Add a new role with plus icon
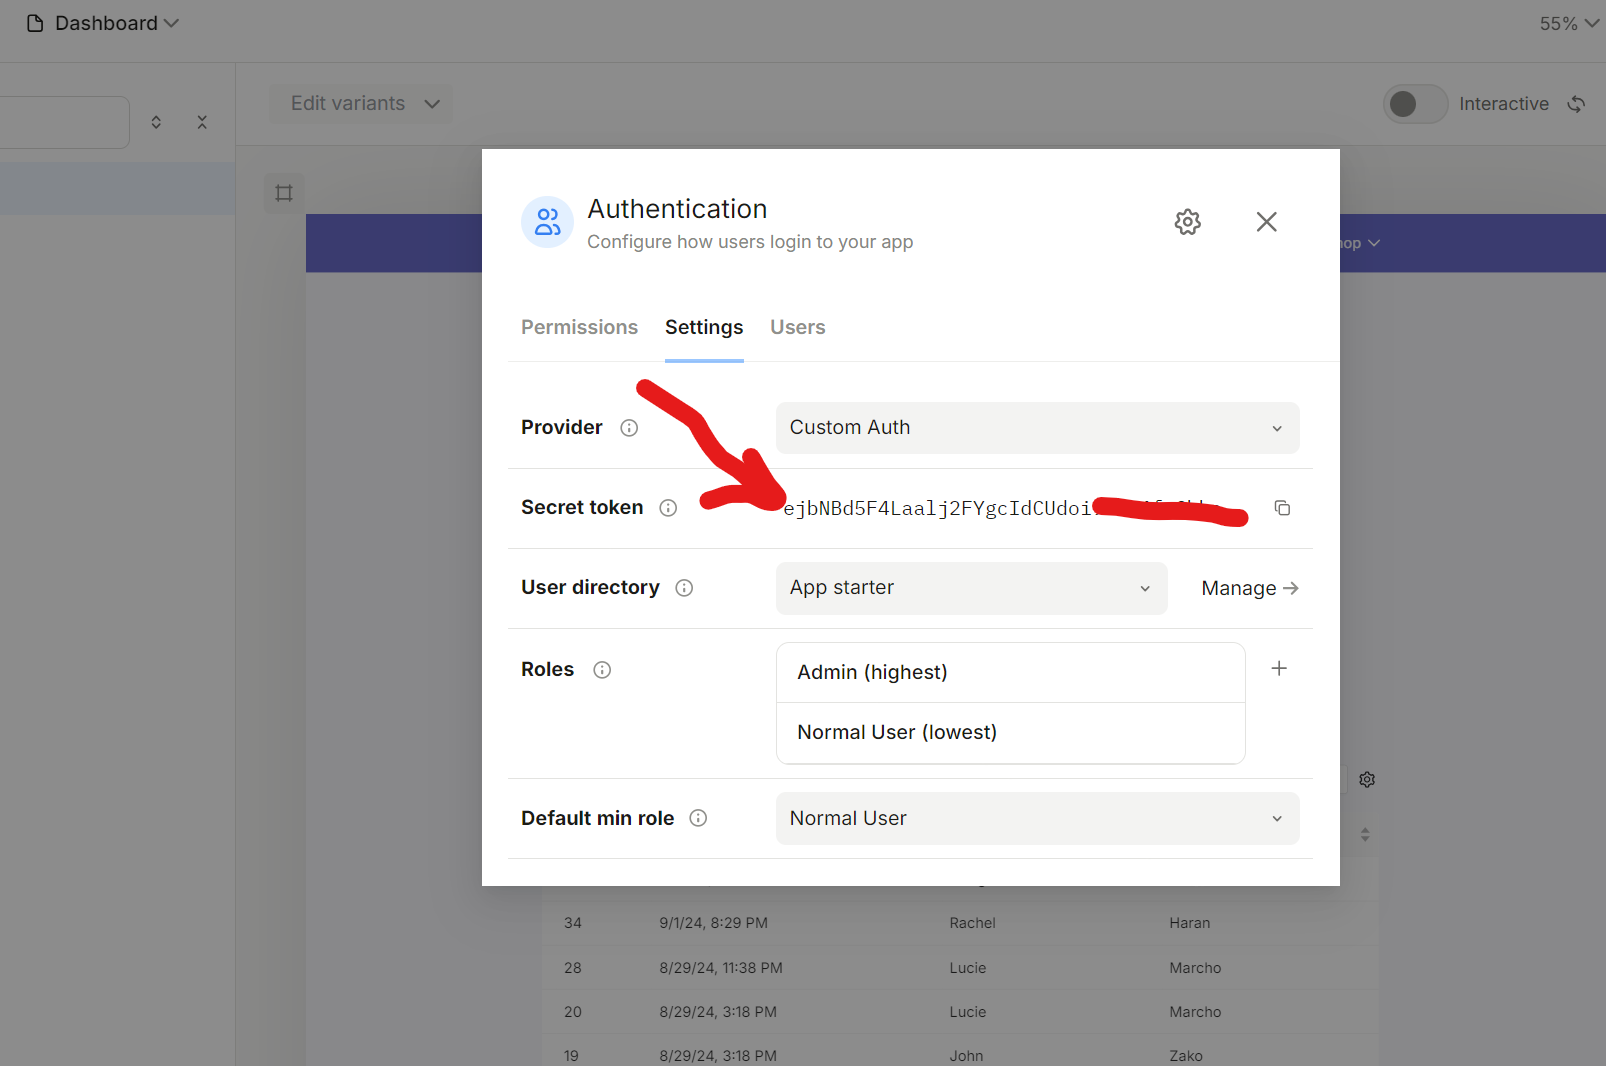 coord(1279,668)
